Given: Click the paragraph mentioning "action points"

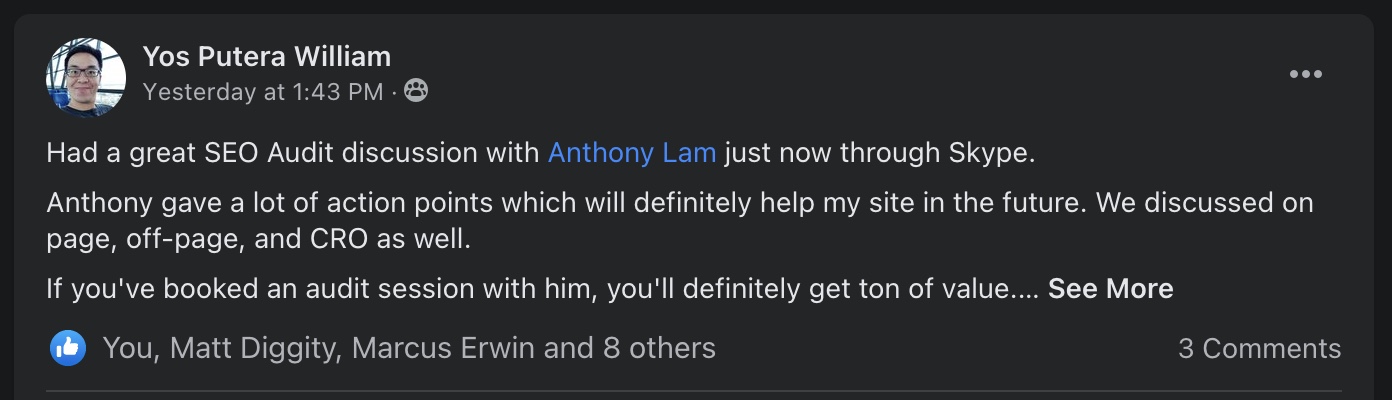Looking at the screenshot, I should click(400, 203).
